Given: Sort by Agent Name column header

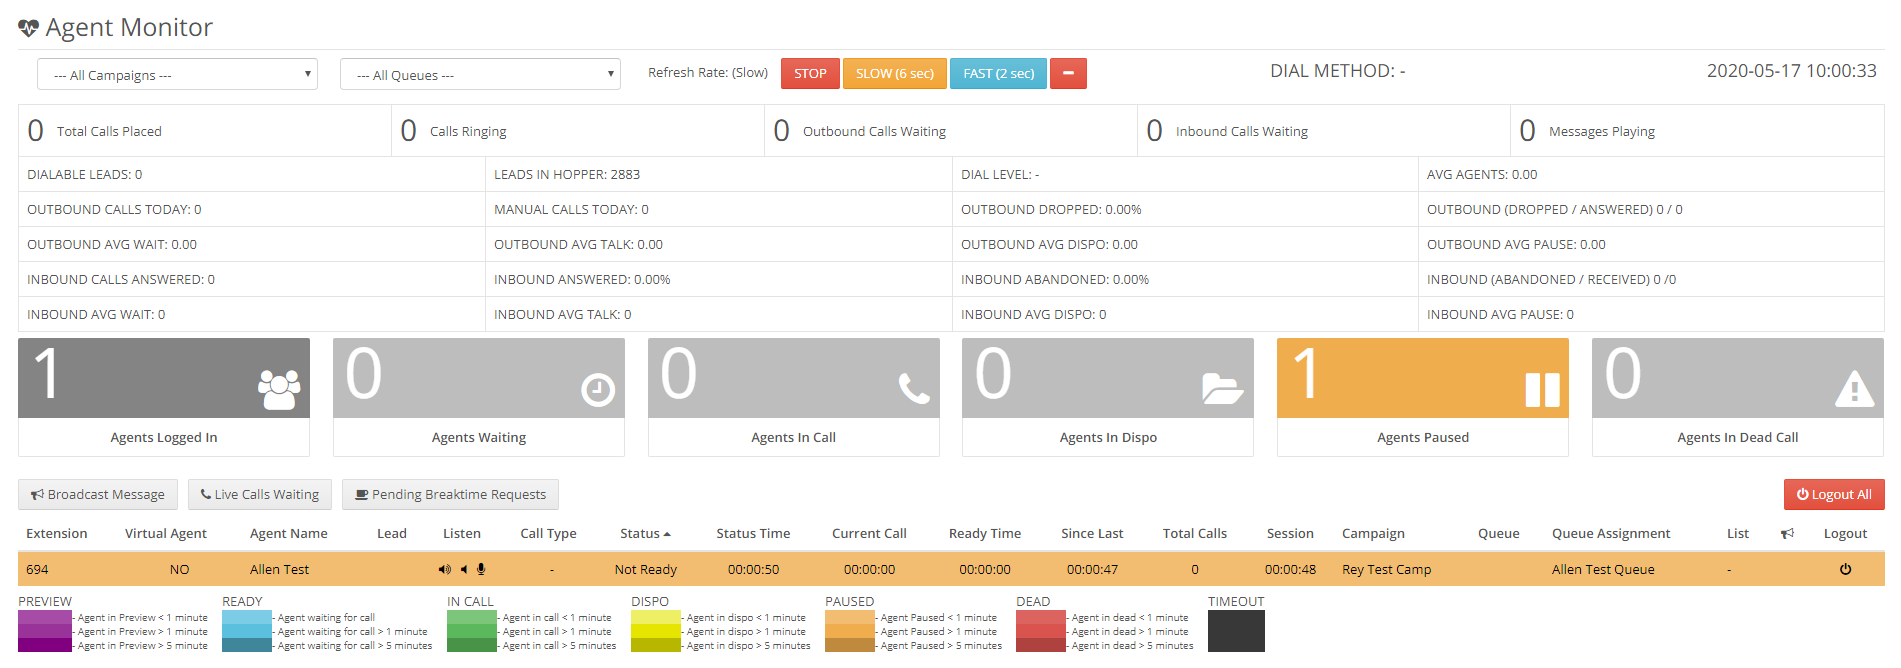Looking at the screenshot, I should (289, 533).
